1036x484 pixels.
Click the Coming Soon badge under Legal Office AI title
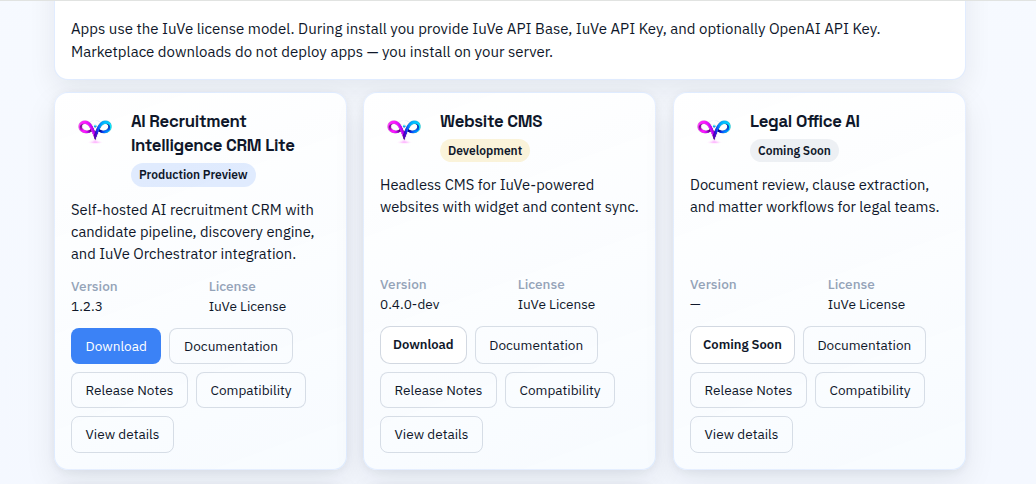tap(794, 151)
